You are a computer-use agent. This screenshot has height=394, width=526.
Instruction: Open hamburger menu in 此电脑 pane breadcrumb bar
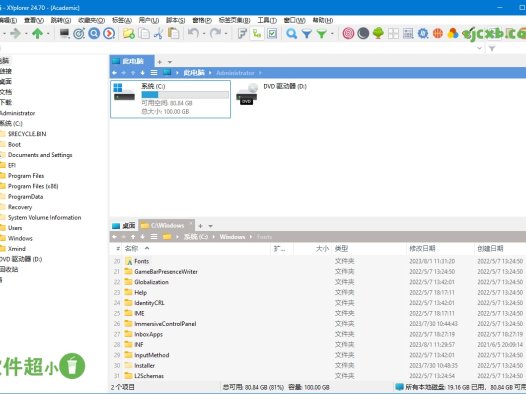click(x=154, y=73)
